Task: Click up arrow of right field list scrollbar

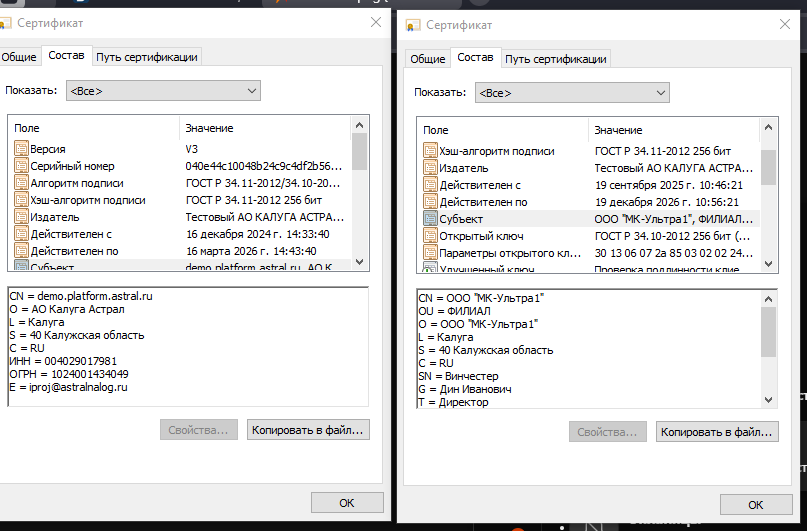Action: click(x=768, y=127)
